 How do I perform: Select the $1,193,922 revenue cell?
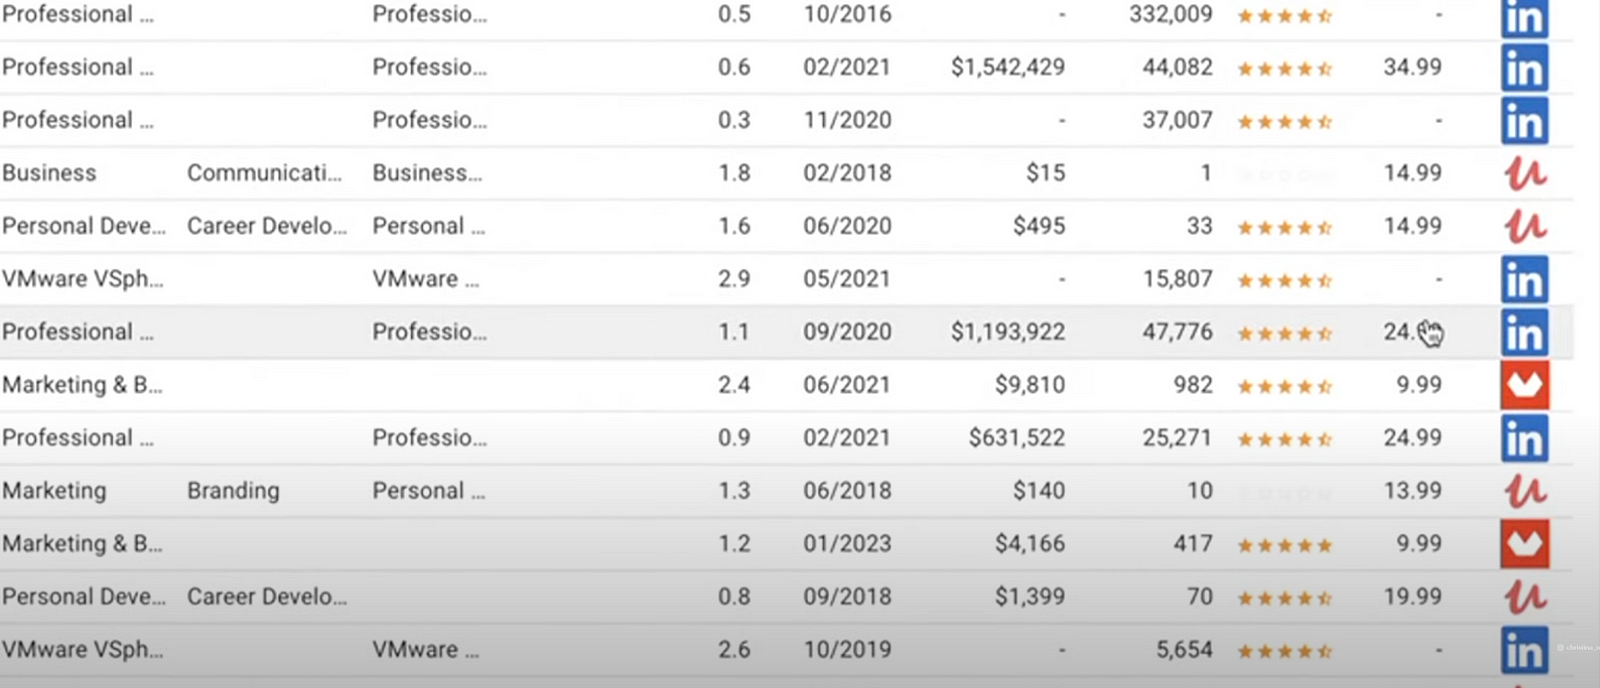click(x=1007, y=332)
